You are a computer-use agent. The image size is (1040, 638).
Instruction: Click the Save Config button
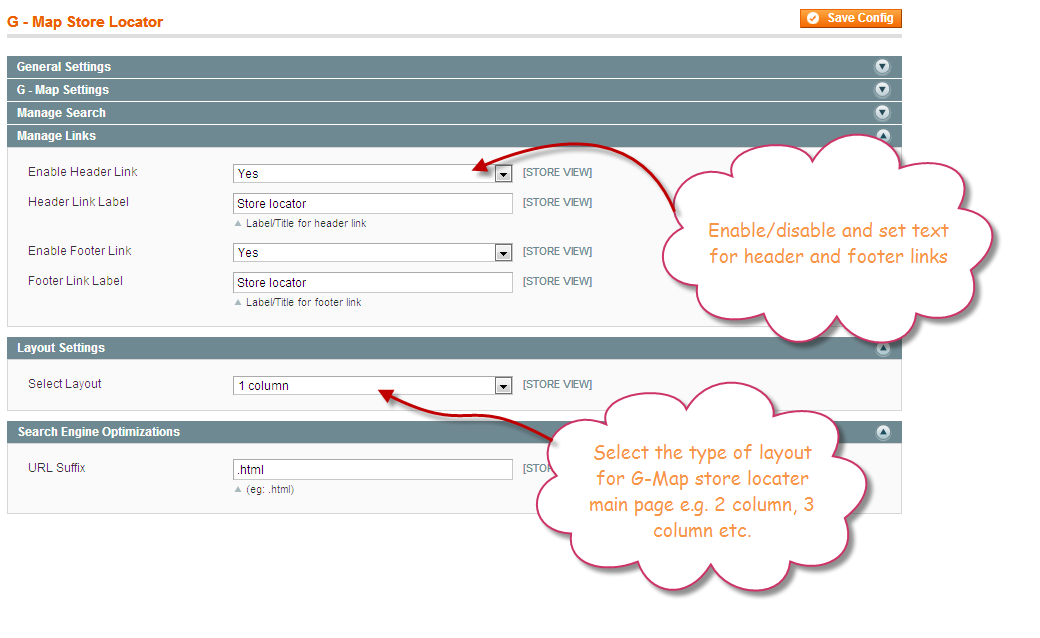851,17
